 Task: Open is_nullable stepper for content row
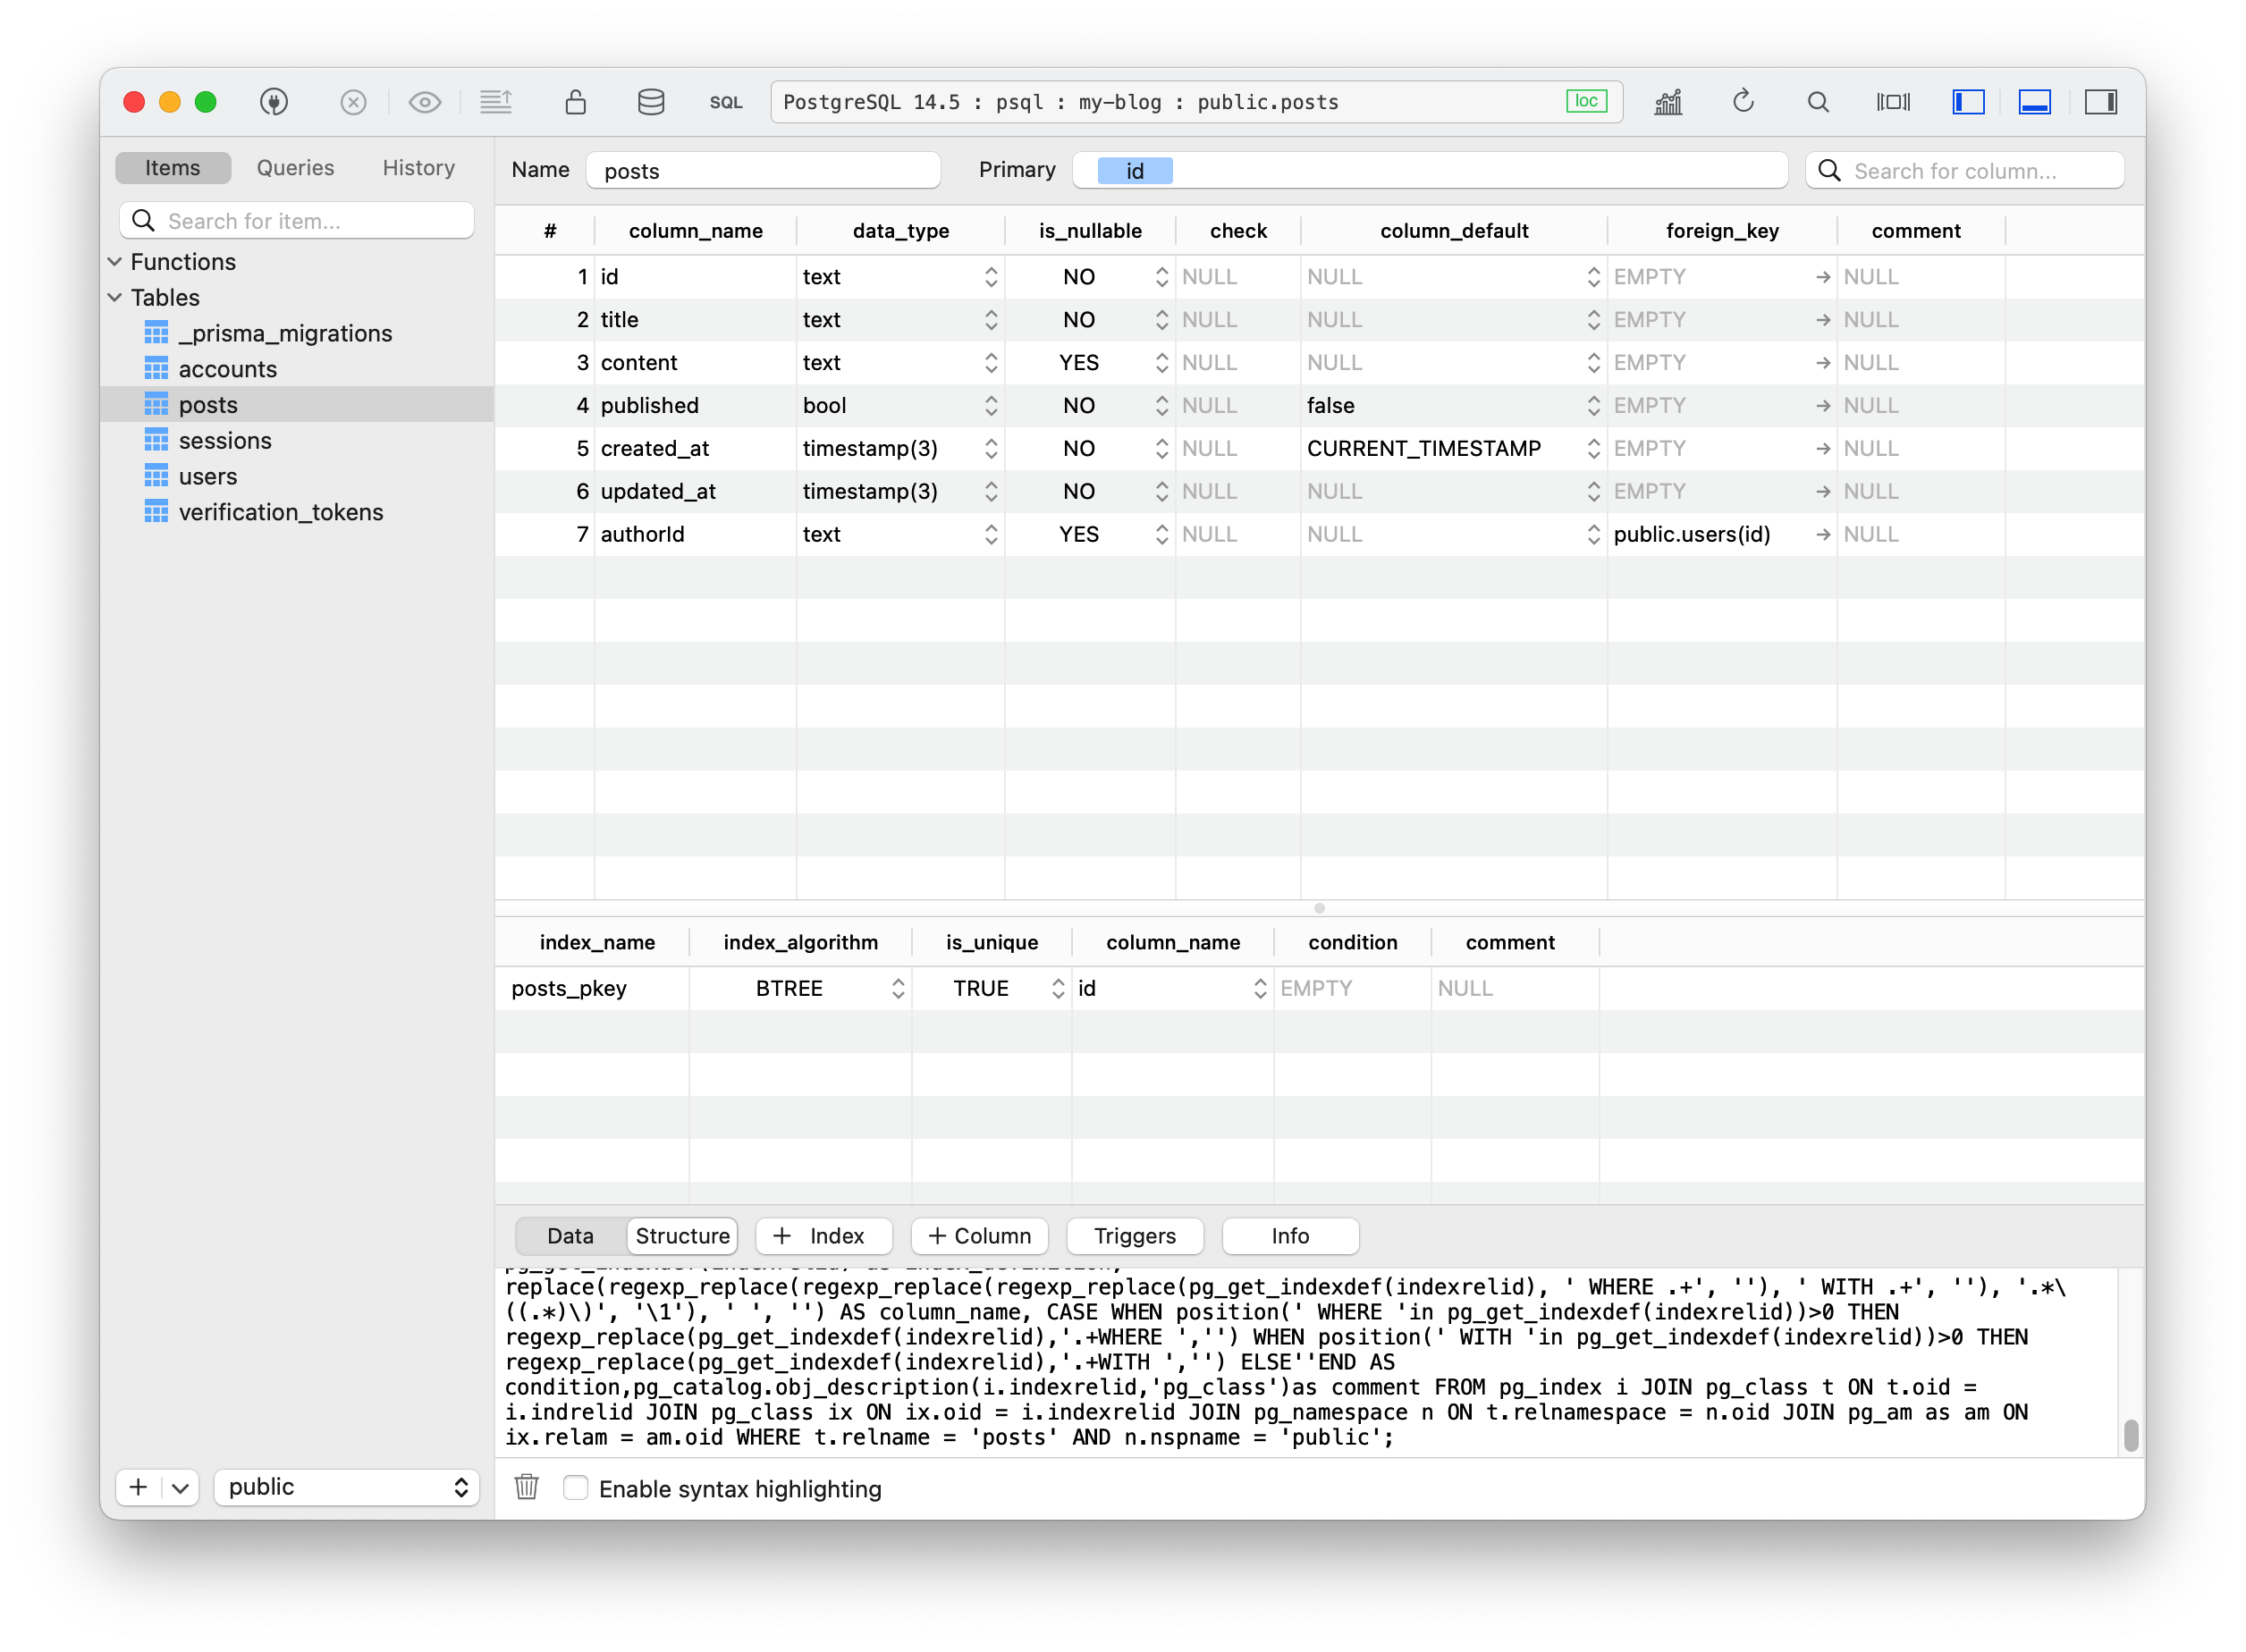click(1161, 363)
